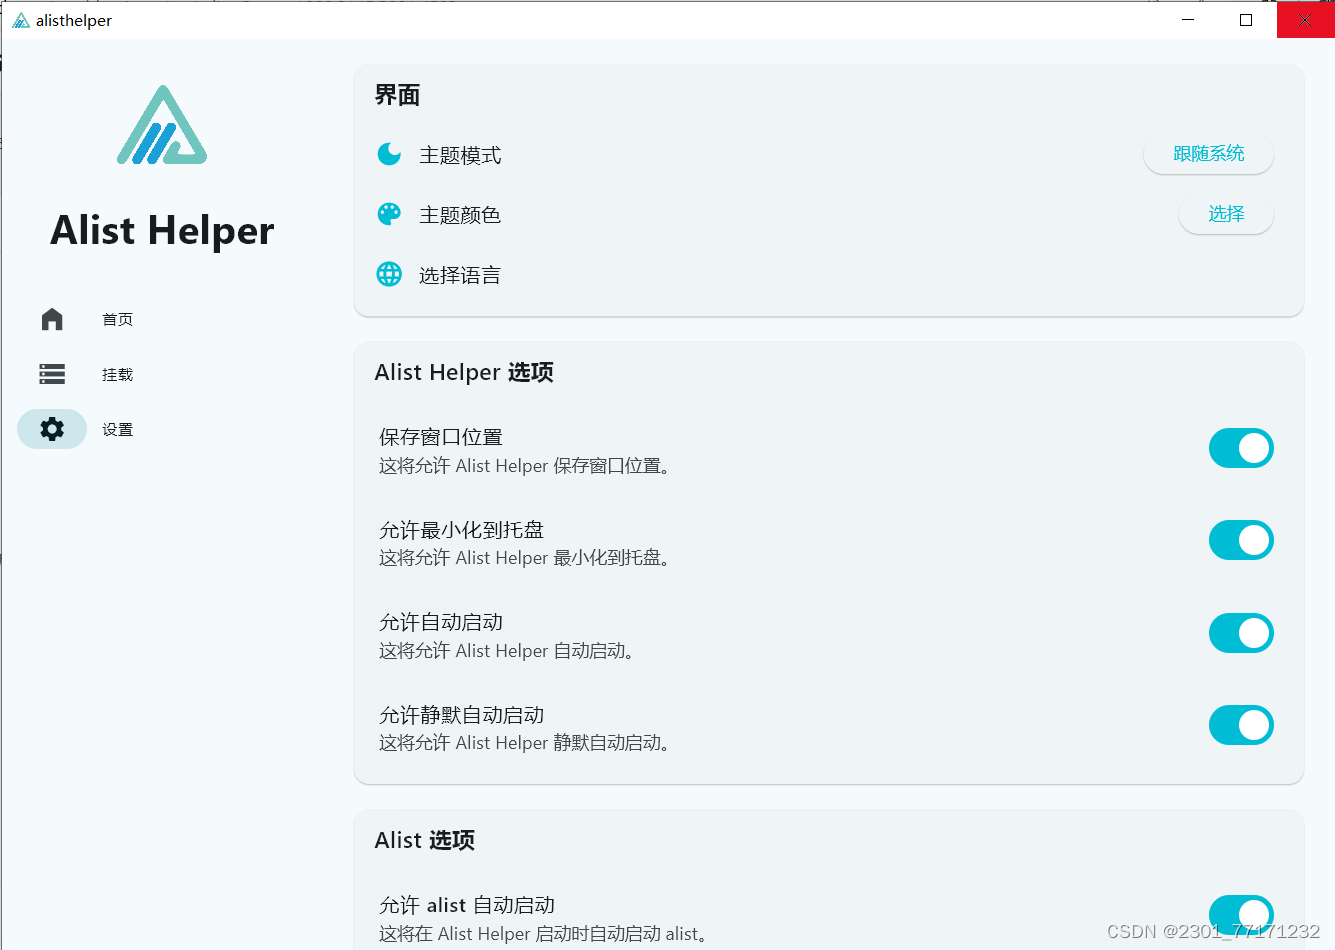Image resolution: width=1335 pixels, height=950 pixels.
Task: Open the 挂载 navigation item
Action: coord(117,374)
